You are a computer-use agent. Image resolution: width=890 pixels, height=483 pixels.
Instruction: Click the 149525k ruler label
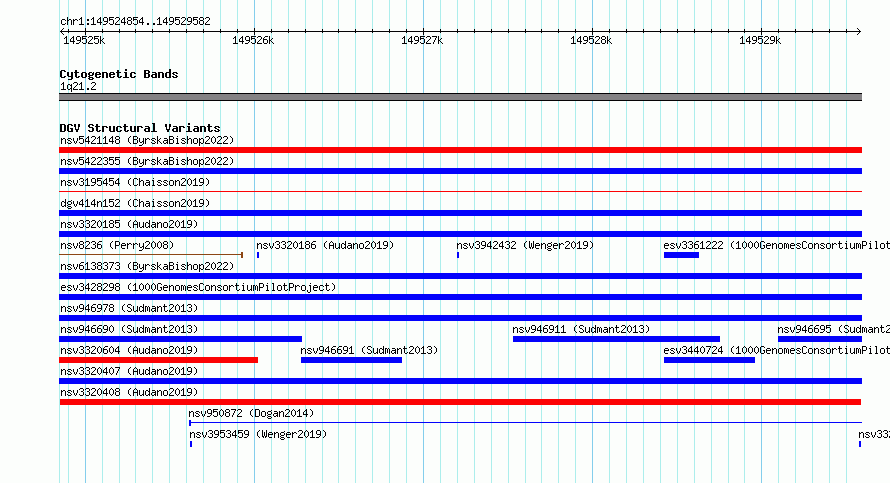click(x=84, y=40)
